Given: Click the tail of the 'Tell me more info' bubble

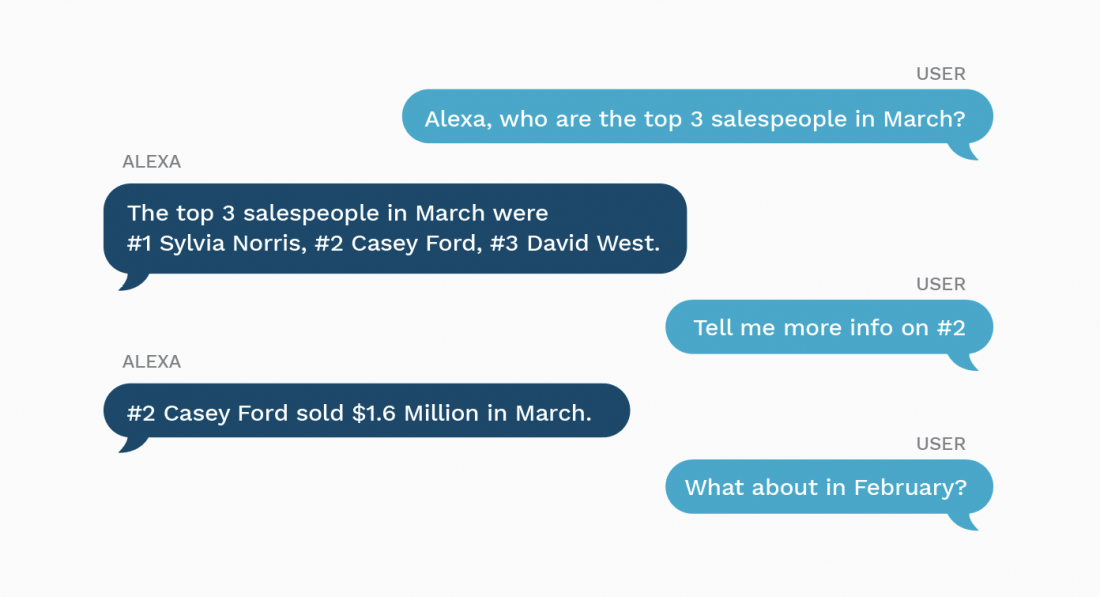Looking at the screenshot, I should [x=965, y=361].
